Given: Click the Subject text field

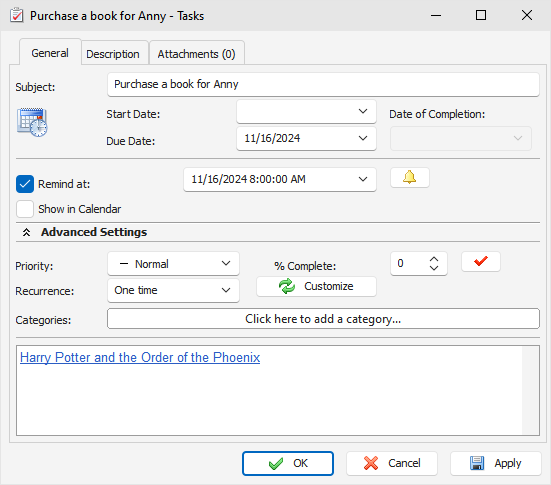Looking at the screenshot, I should click(x=323, y=84).
